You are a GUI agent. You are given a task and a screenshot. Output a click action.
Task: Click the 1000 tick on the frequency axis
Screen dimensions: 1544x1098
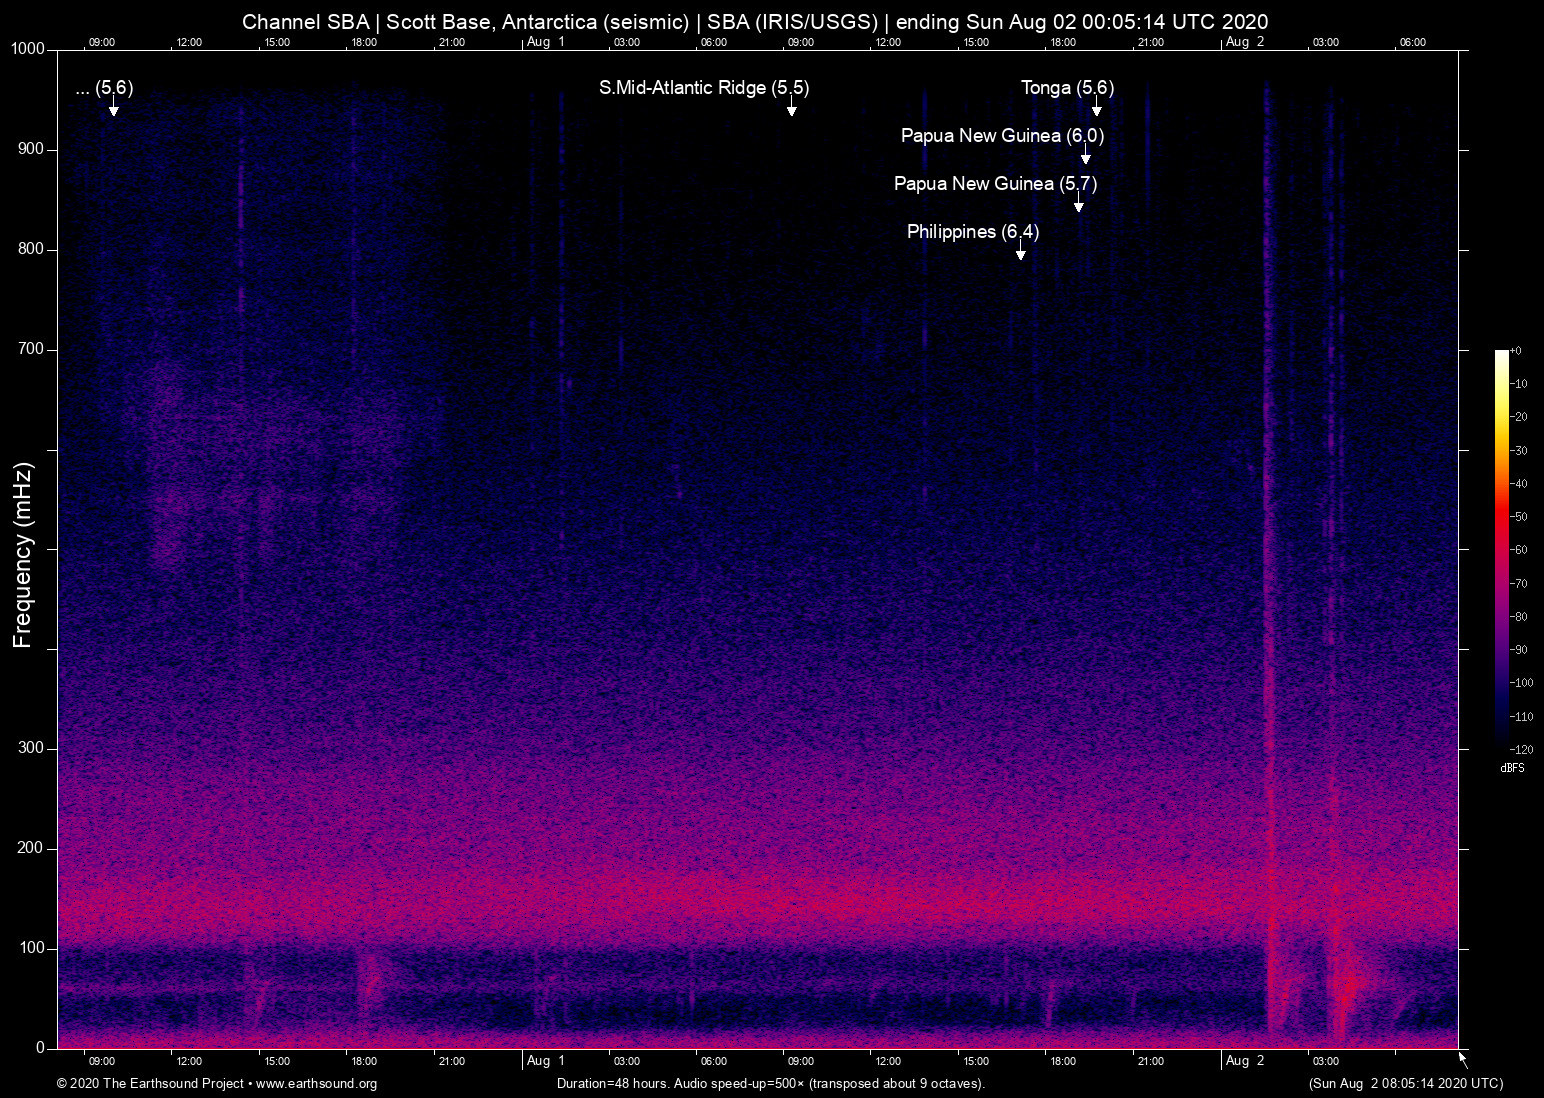[x=26, y=48]
